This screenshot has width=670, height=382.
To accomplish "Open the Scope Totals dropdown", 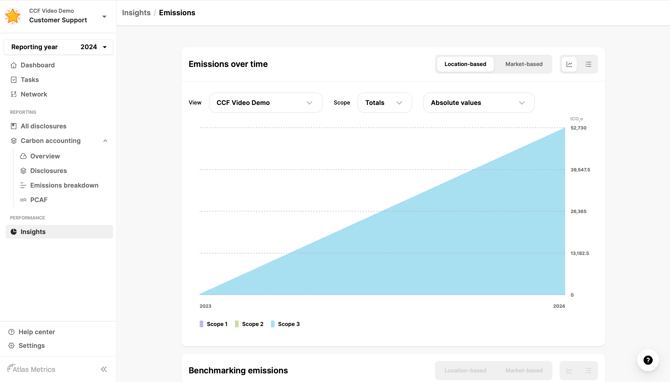I will click(x=385, y=103).
